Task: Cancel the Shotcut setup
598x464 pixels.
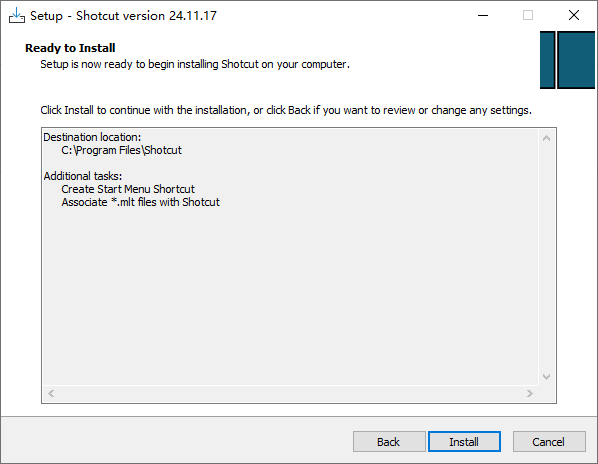Action: (549, 442)
